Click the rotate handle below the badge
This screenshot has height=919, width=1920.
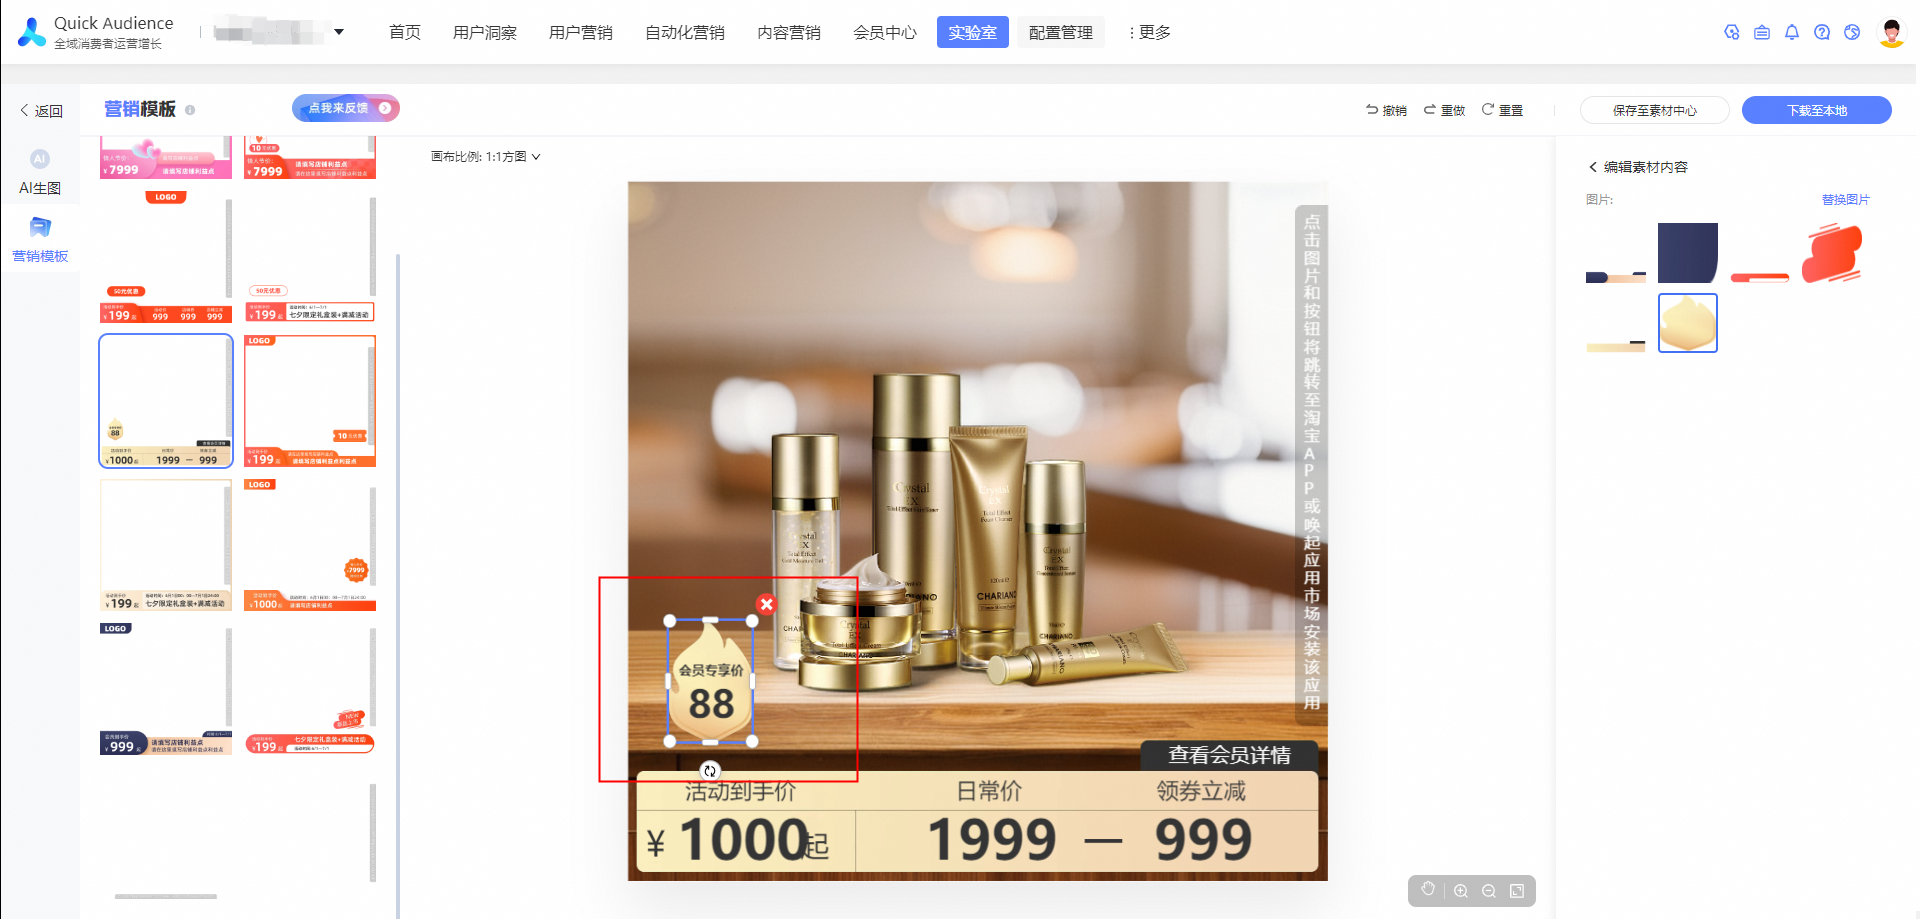tap(710, 770)
